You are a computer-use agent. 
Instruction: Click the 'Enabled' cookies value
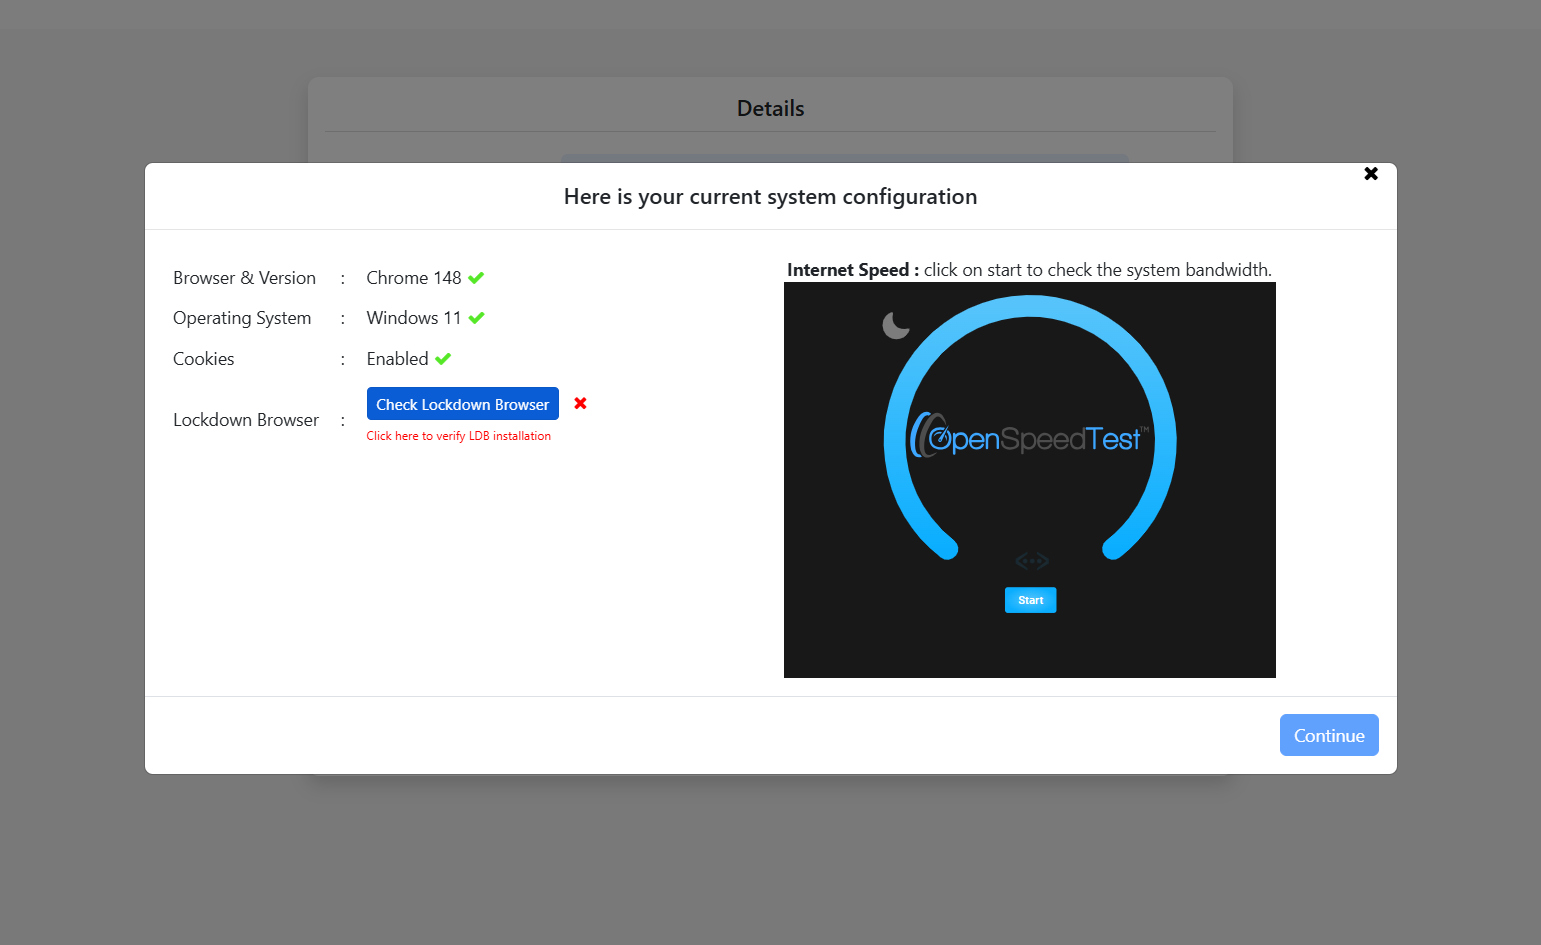pyautogui.click(x=398, y=359)
